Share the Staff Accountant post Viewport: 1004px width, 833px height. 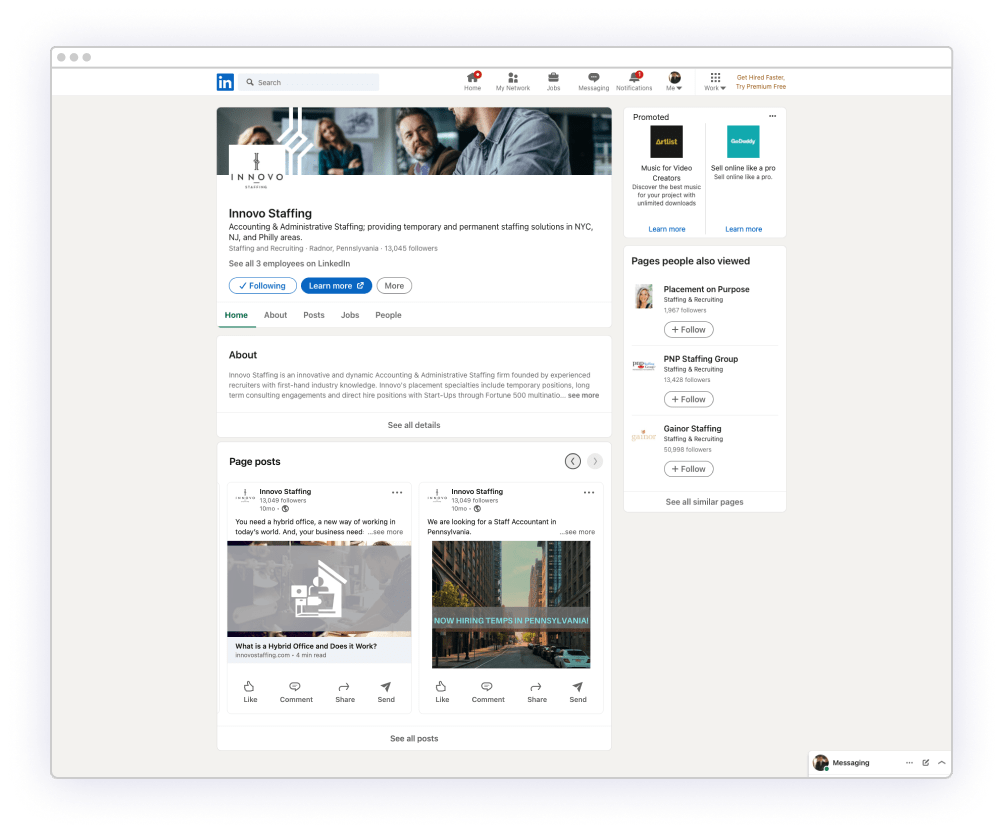(x=537, y=691)
